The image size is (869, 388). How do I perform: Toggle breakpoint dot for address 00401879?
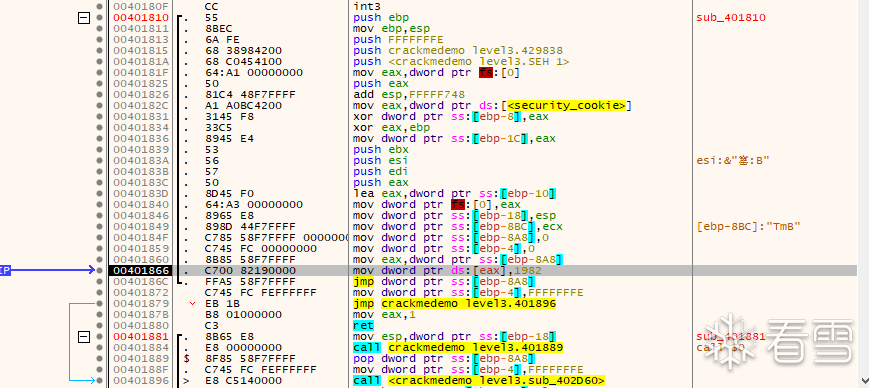click(100, 304)
